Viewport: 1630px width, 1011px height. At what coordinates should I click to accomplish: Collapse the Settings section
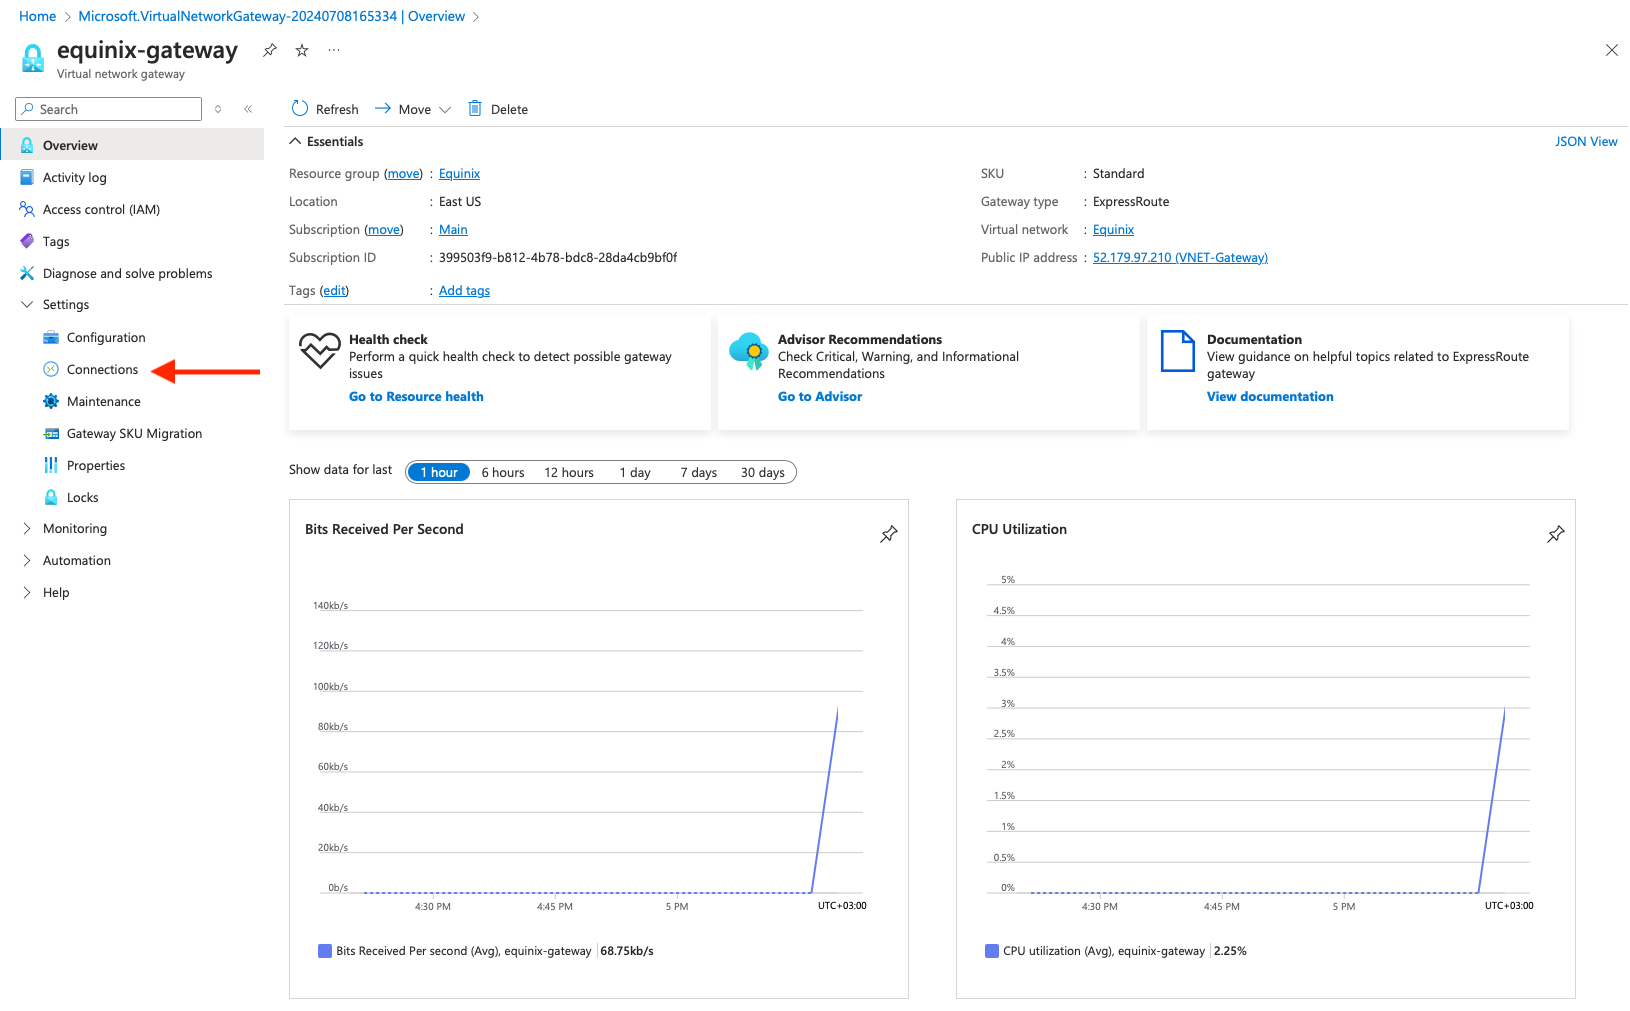27,304
